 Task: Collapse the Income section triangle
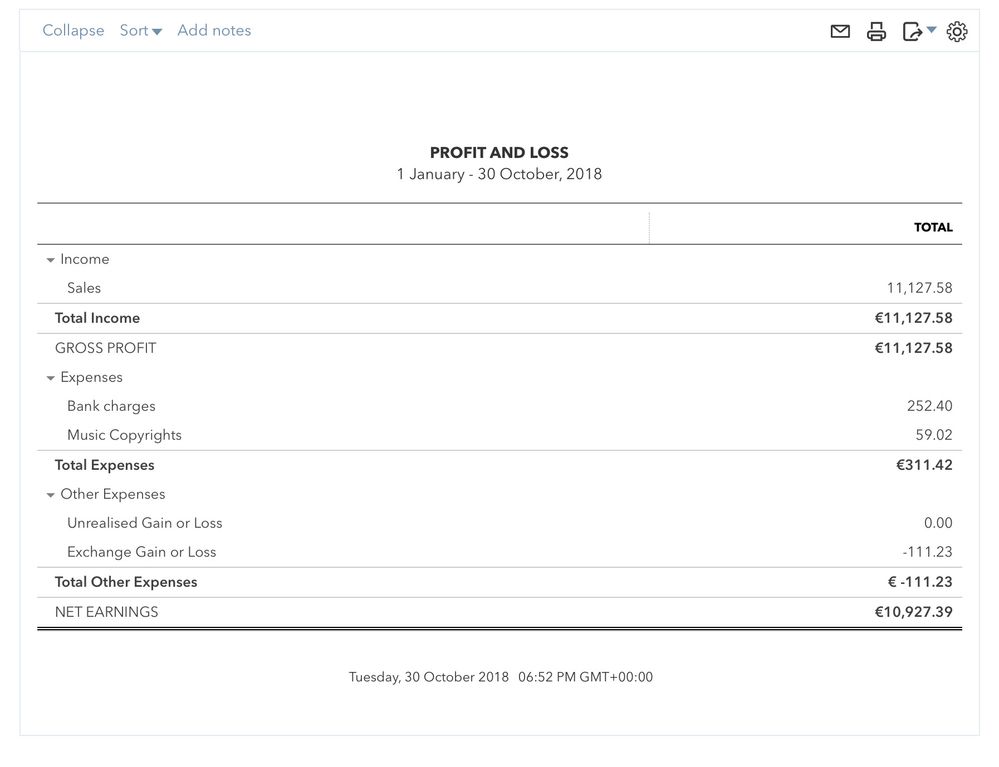coord(50,260)
